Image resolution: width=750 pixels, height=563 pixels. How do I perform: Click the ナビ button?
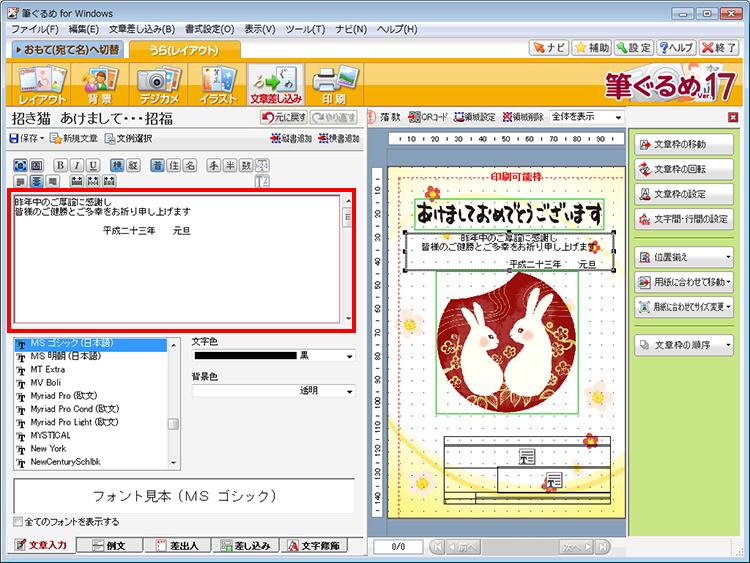pos(549,48)
